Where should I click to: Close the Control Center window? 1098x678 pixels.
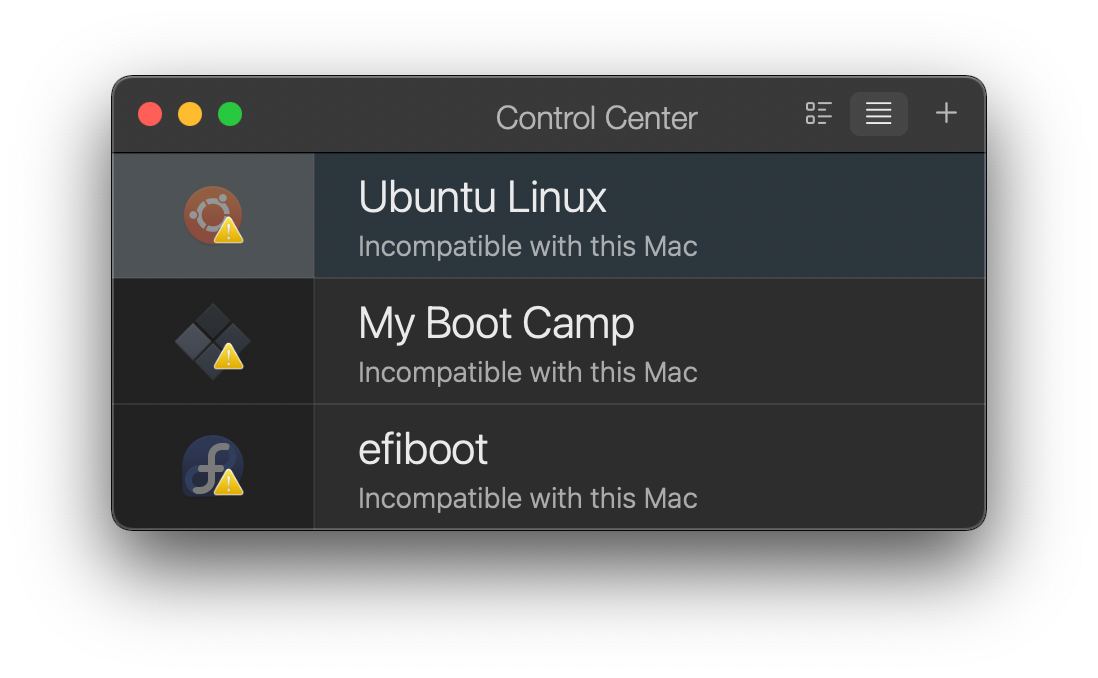click(x=150, y=114)
